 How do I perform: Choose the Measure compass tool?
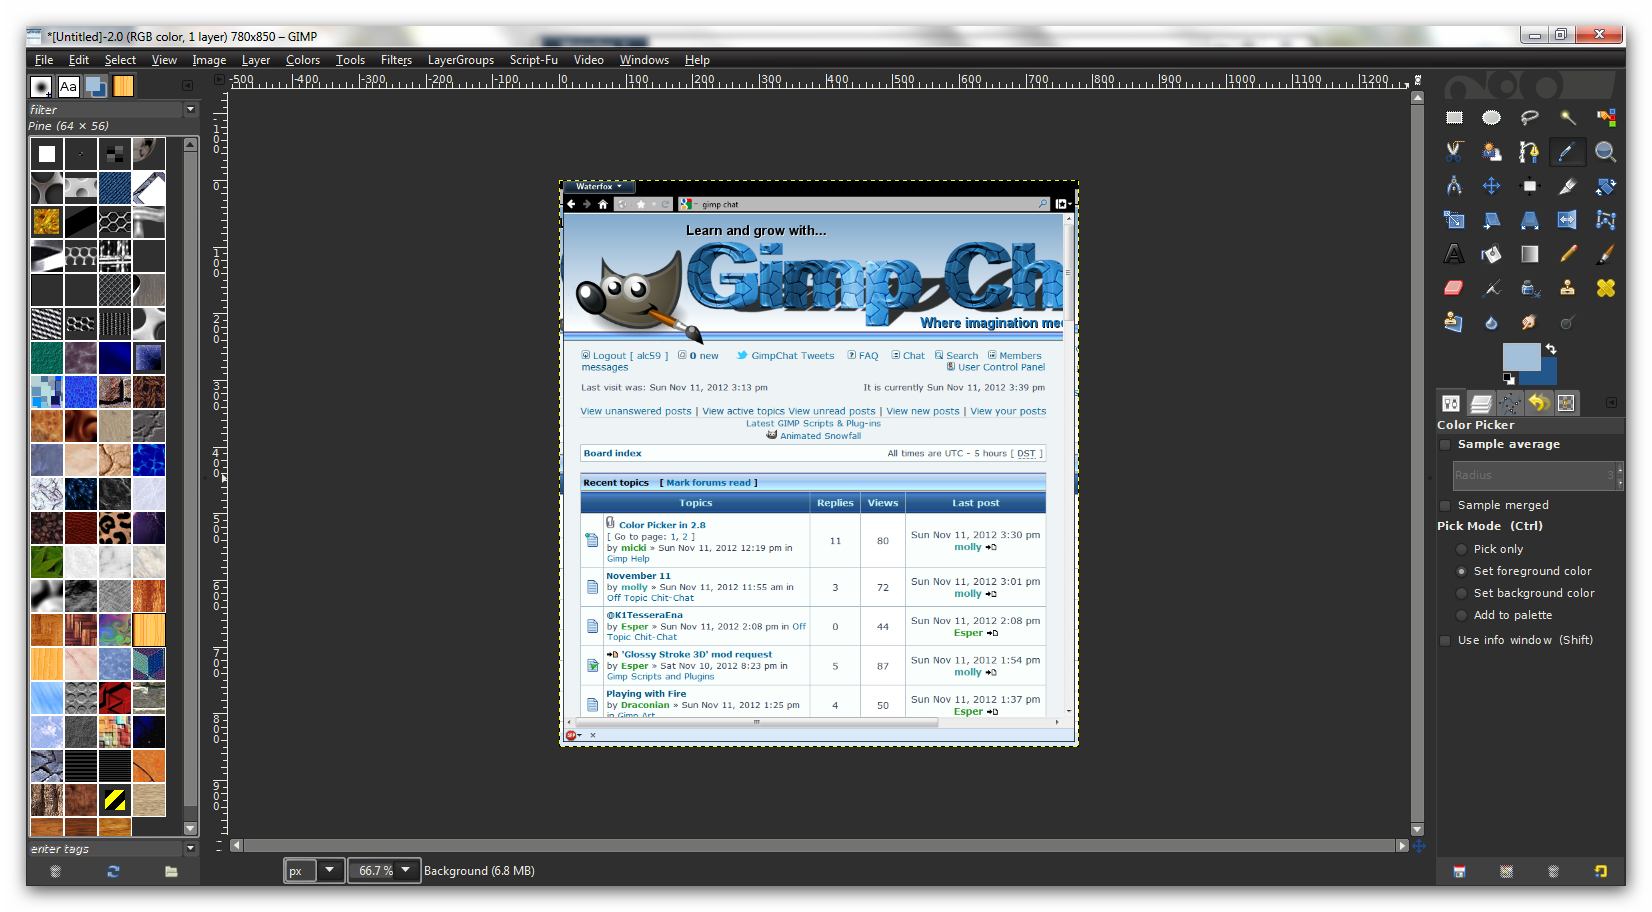(x=1454, y=186)
